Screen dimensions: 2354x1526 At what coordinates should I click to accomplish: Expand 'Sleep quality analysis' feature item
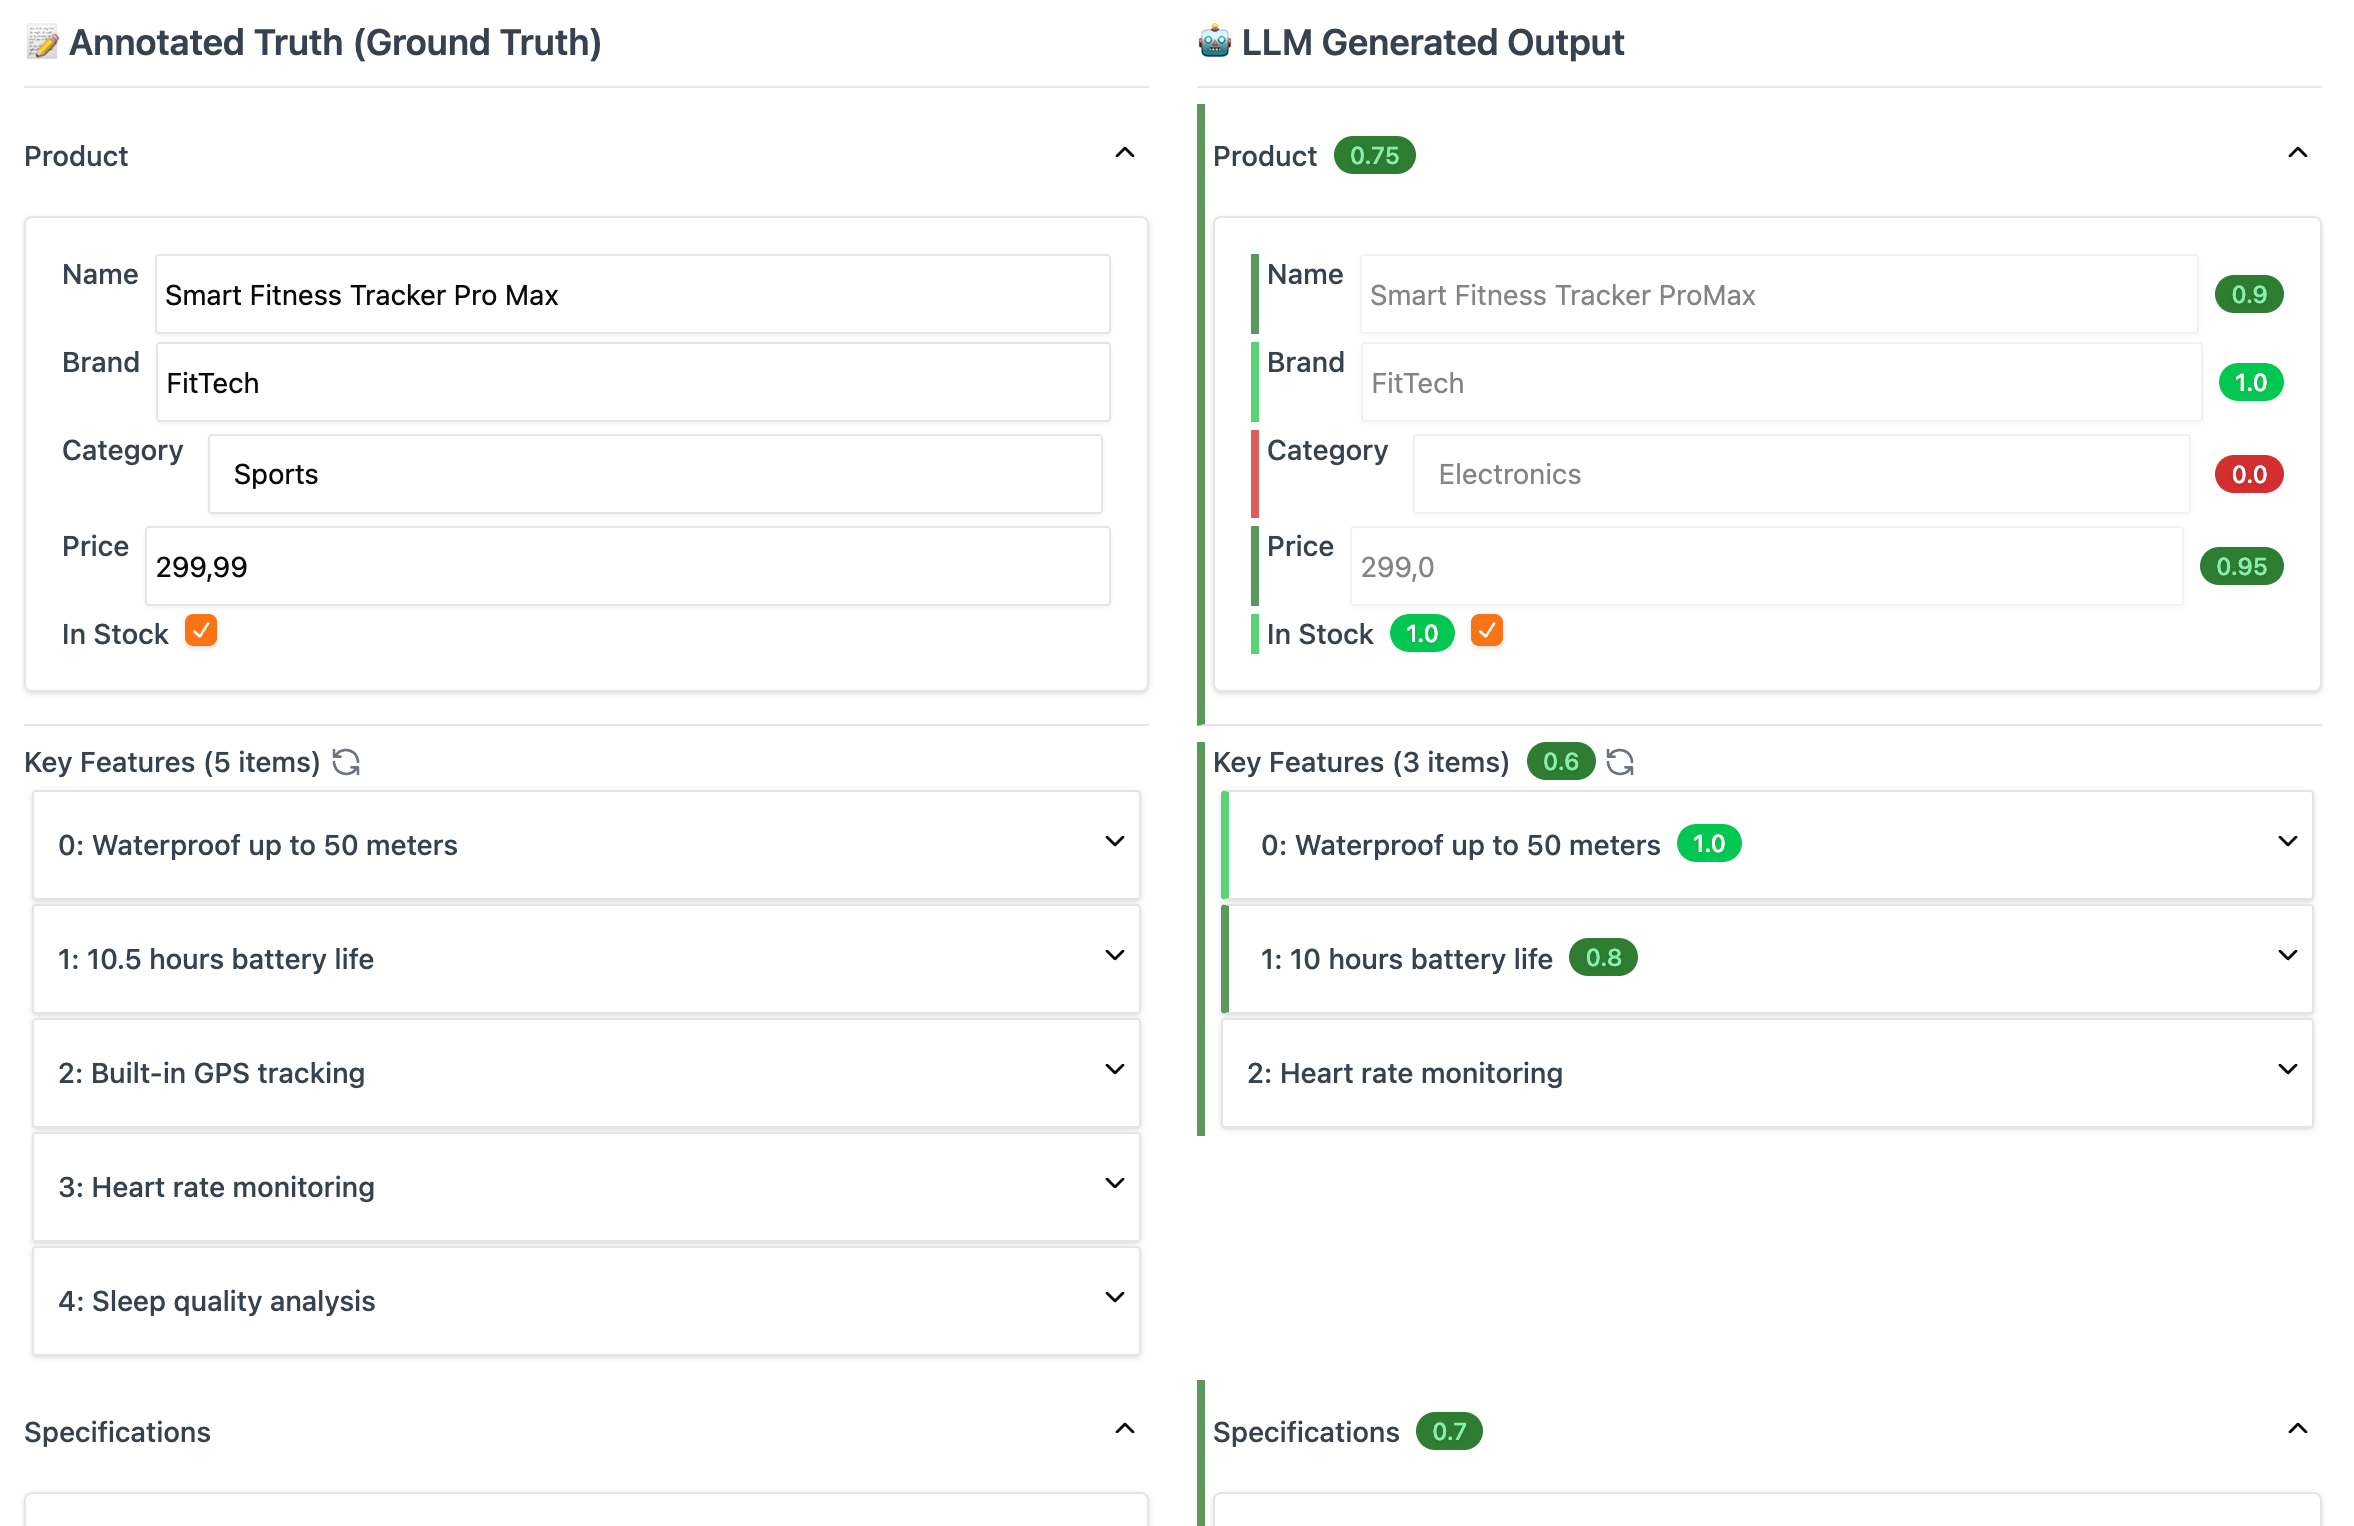tap(1114, 1298)
